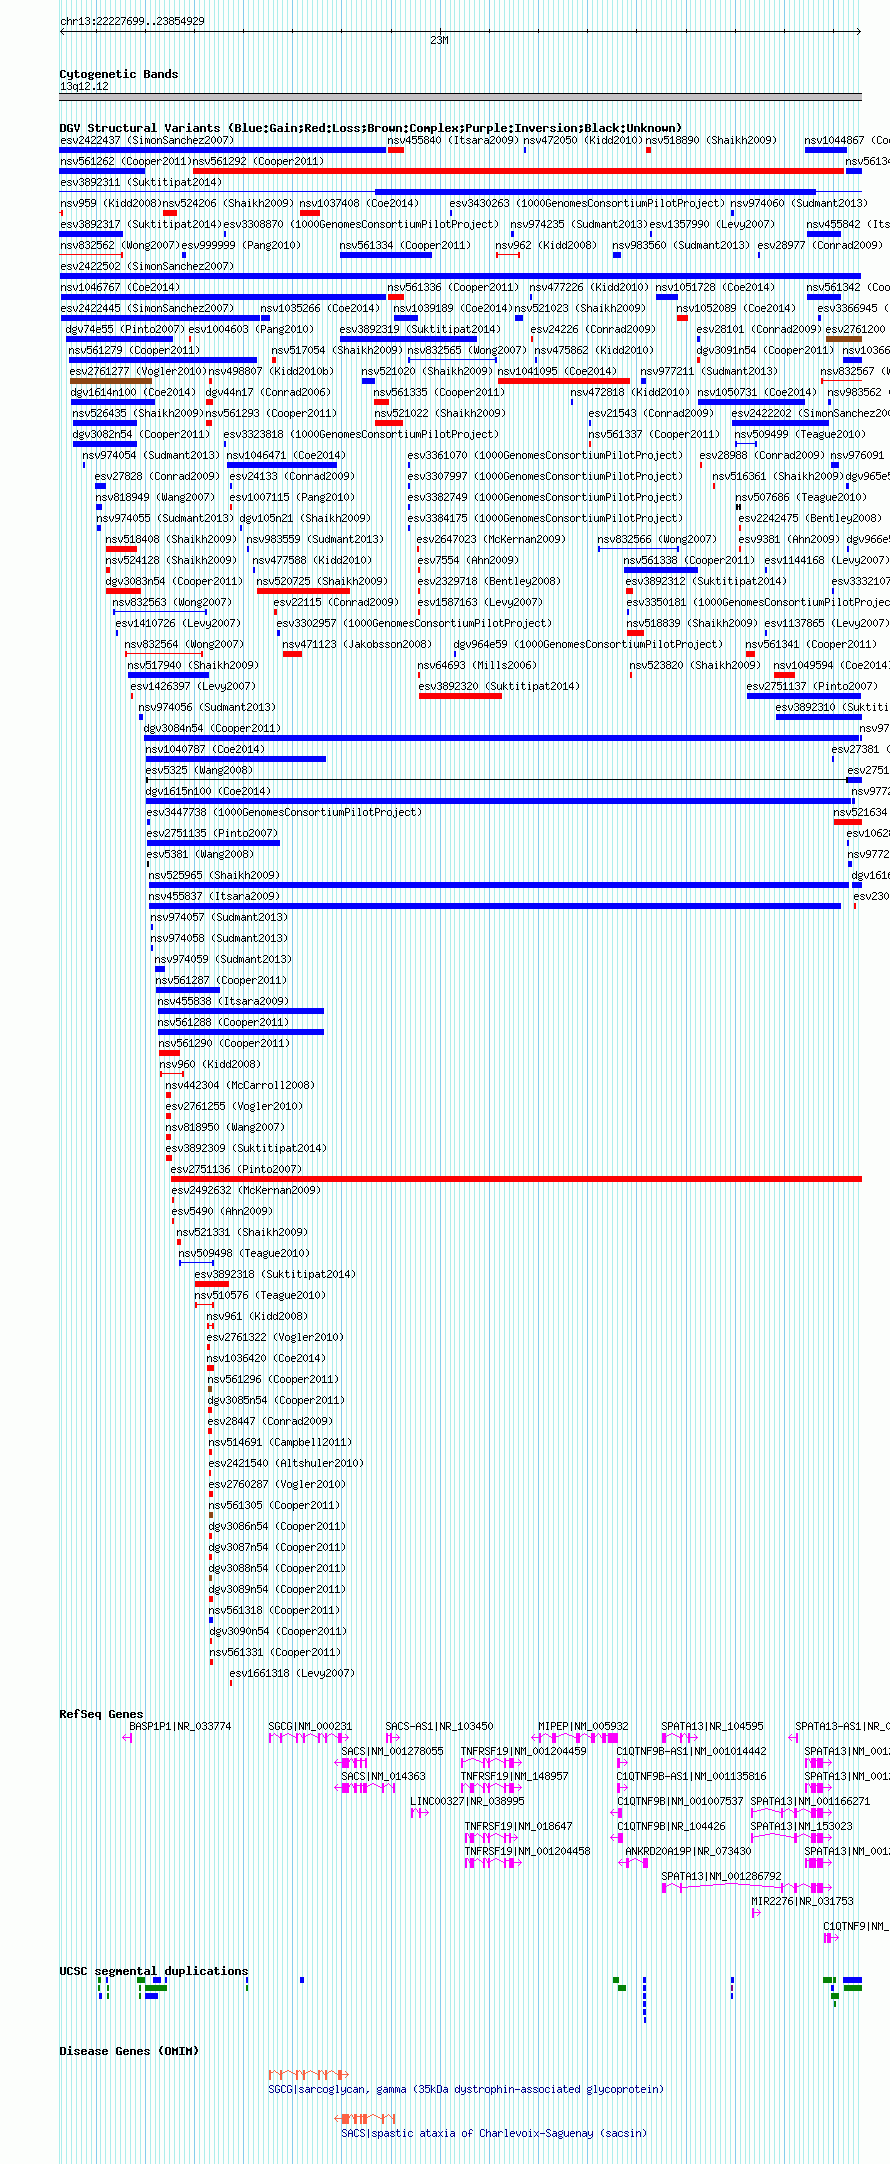Click variant nsv455838 (Itsara2009)

coord(223,1001)
